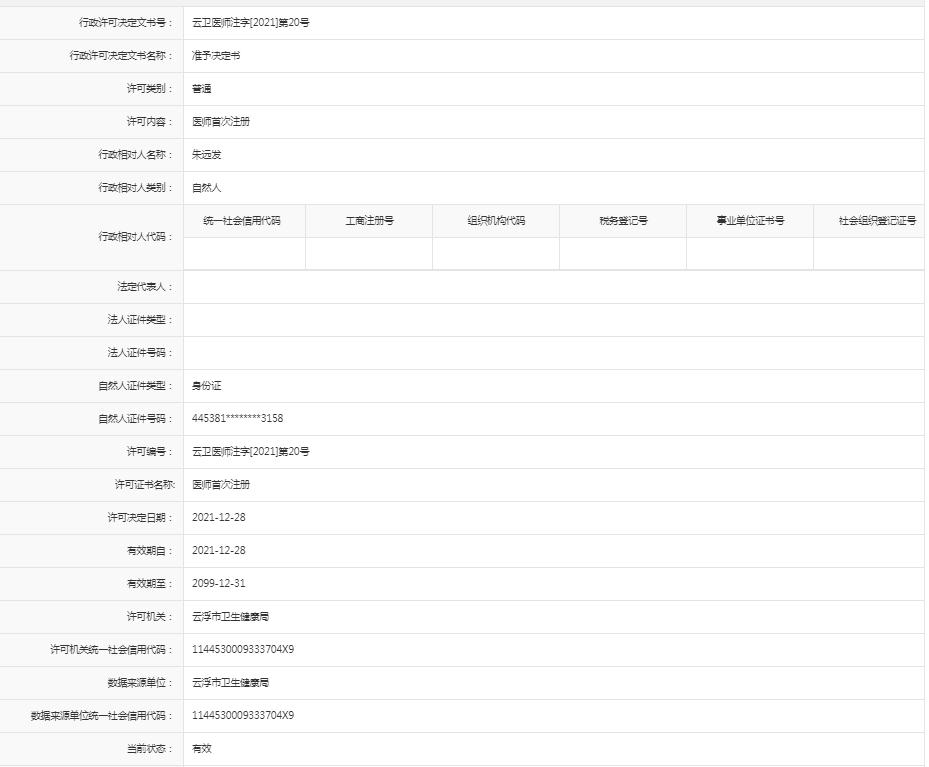The width and height of the screenshot is (929, 767).
Task: Click the expiry date 2099-12-31
Action: coord(221,583)
